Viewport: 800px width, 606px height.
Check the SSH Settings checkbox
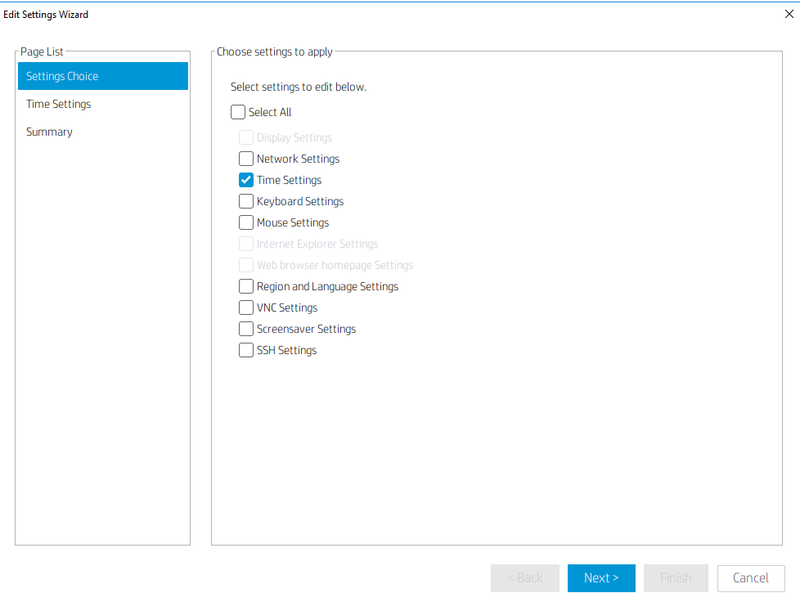pyautogui.click(x=246, y=351)
